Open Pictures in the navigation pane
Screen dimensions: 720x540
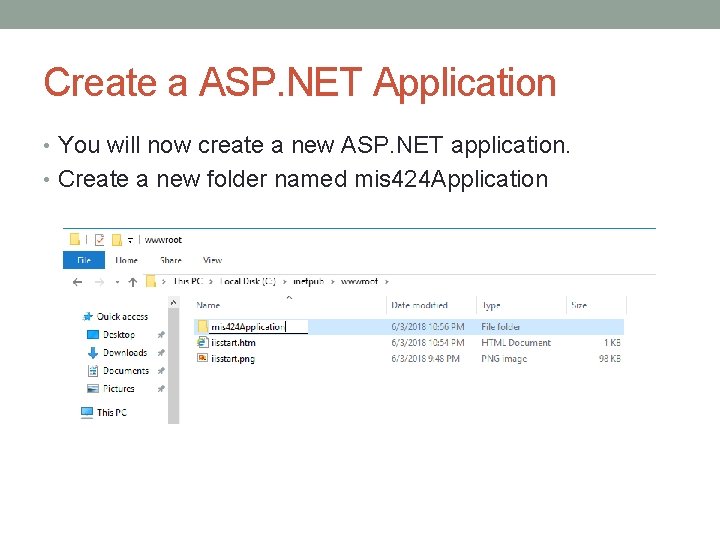pos(118,388)
